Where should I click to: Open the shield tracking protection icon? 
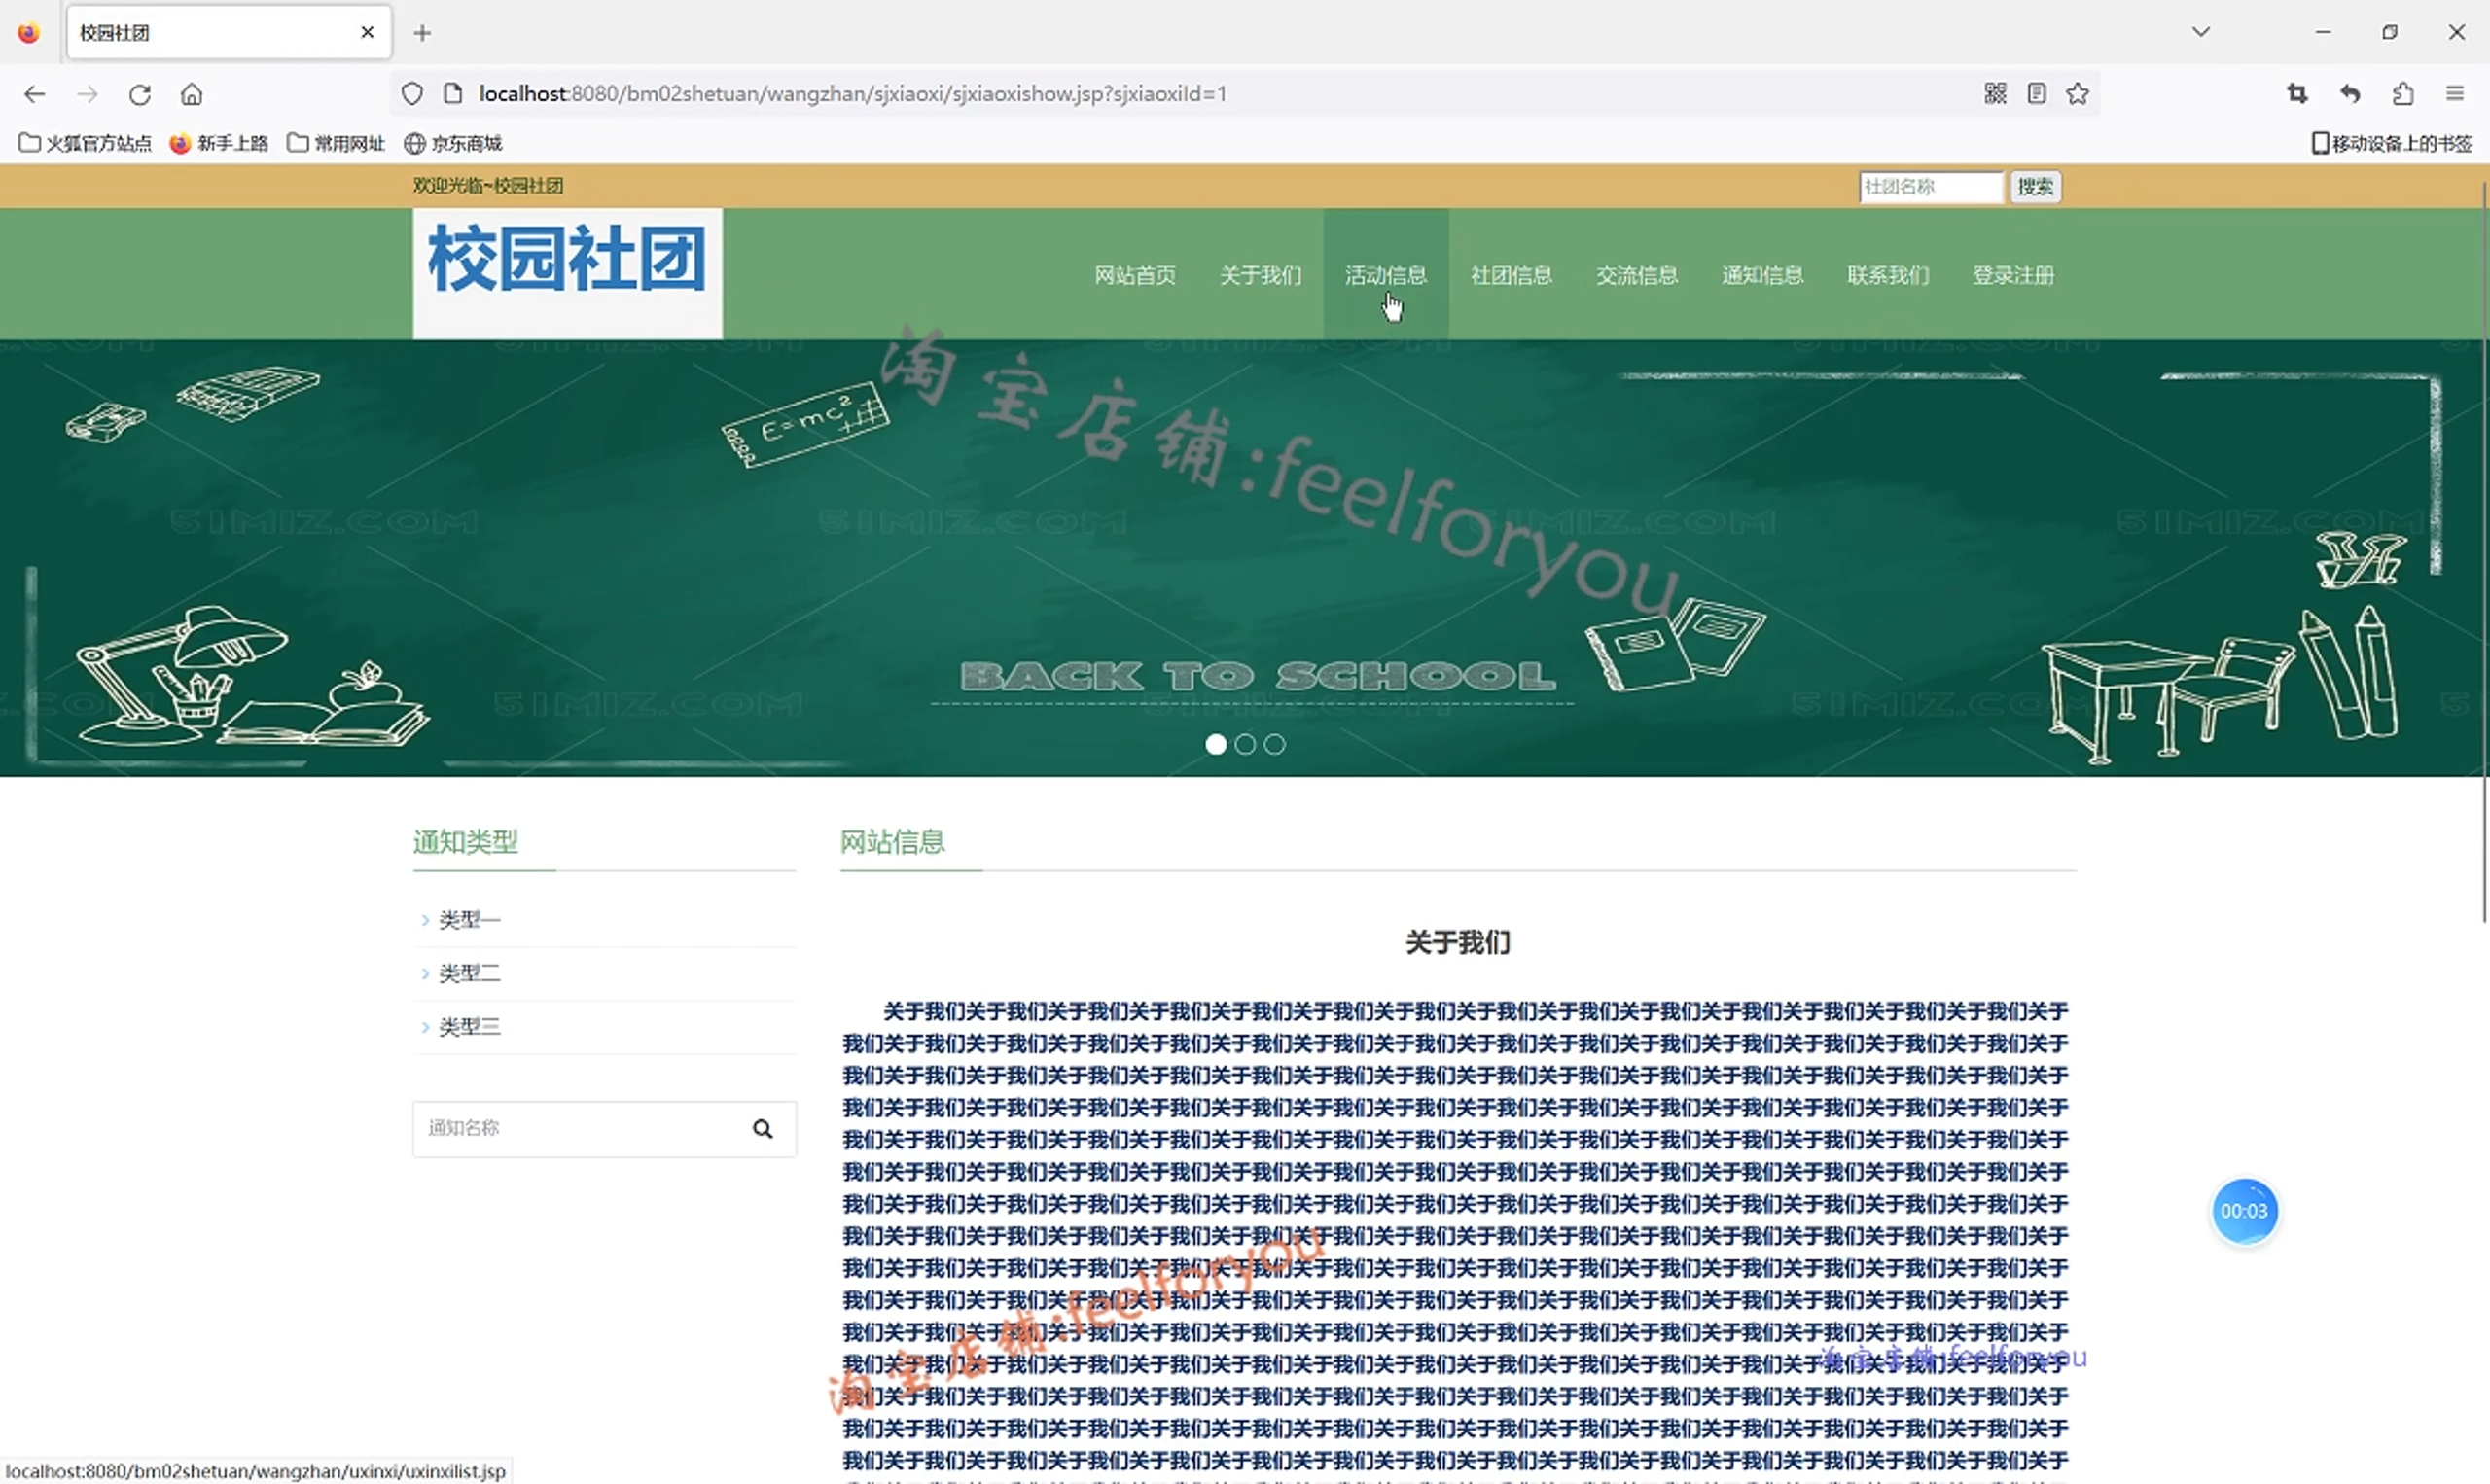point(412,94)
